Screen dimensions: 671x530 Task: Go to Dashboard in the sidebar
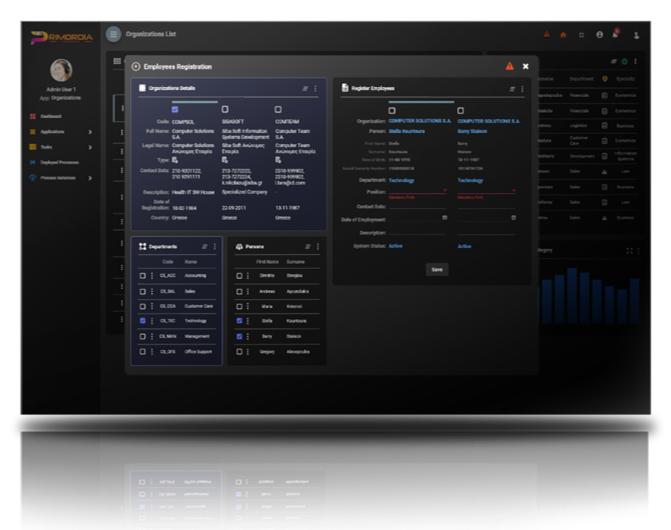click(x=52, y=117)
